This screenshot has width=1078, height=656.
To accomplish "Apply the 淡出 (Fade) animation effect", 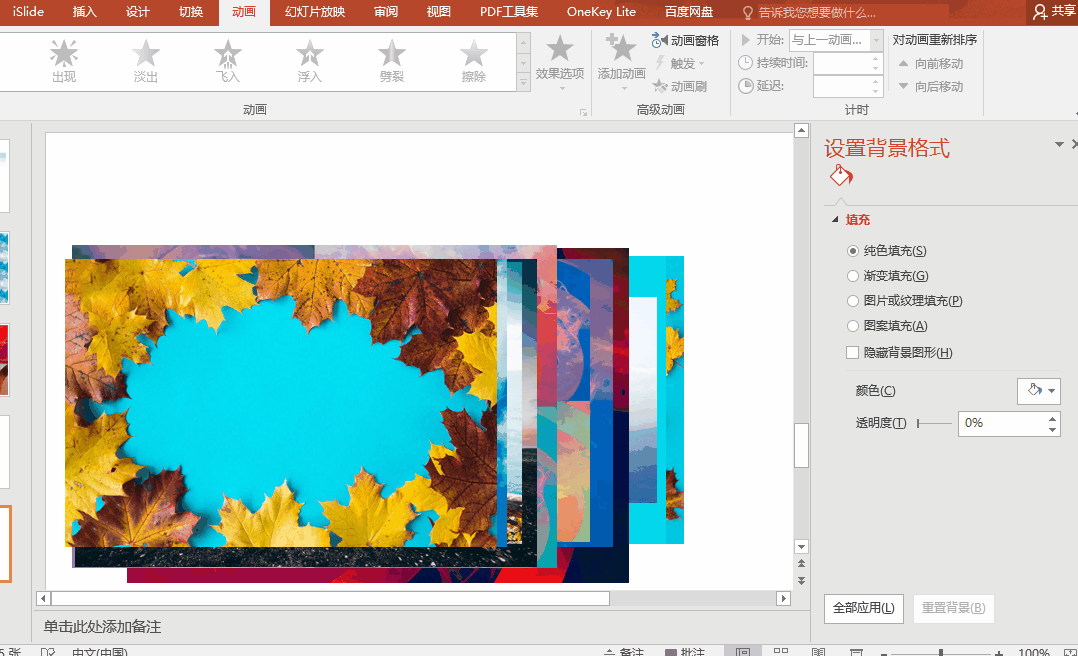I will [x=146, y=61].
